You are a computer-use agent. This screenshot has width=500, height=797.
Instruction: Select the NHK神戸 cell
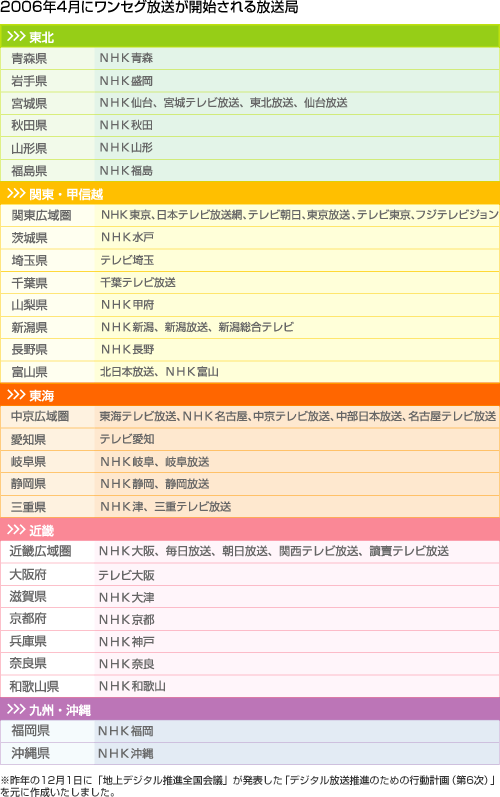tap(297, 641)
